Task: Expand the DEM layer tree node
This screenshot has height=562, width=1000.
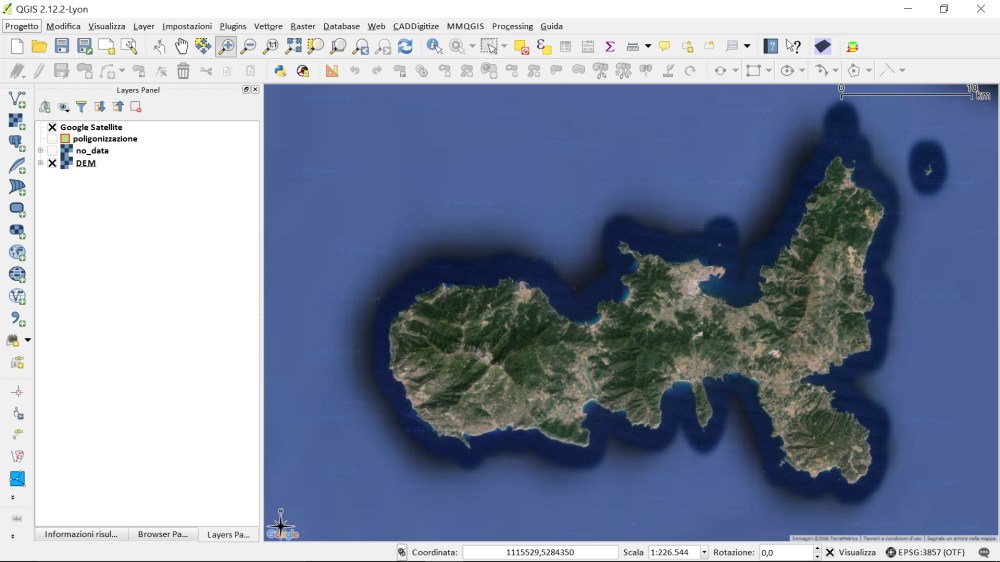Action: (x=41, y=163)
